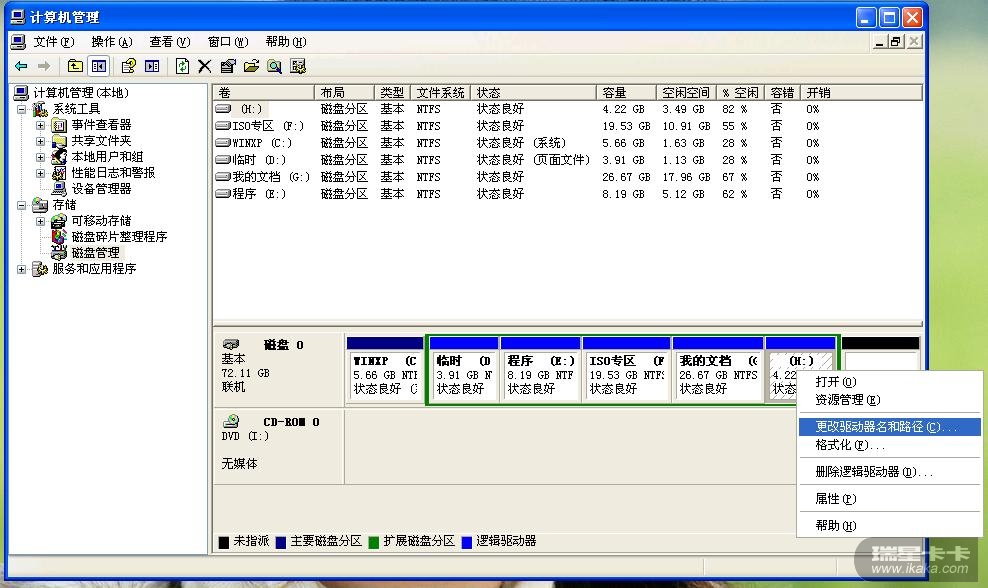Image resolution: width=988 pixels, height=588 pixels.
Task: Click the magnifier search toolbar icon
Action: coord(274,66)
